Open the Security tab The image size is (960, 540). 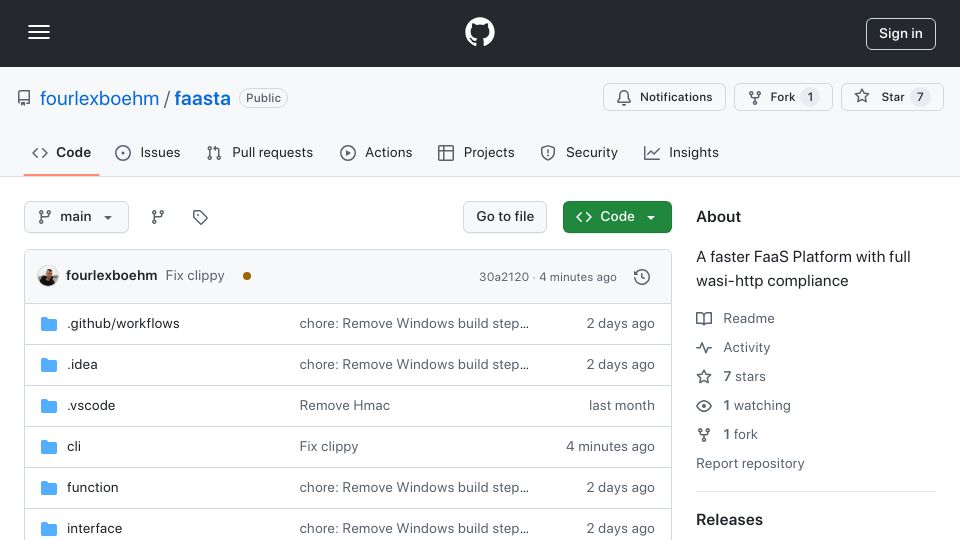pos(579,152)
